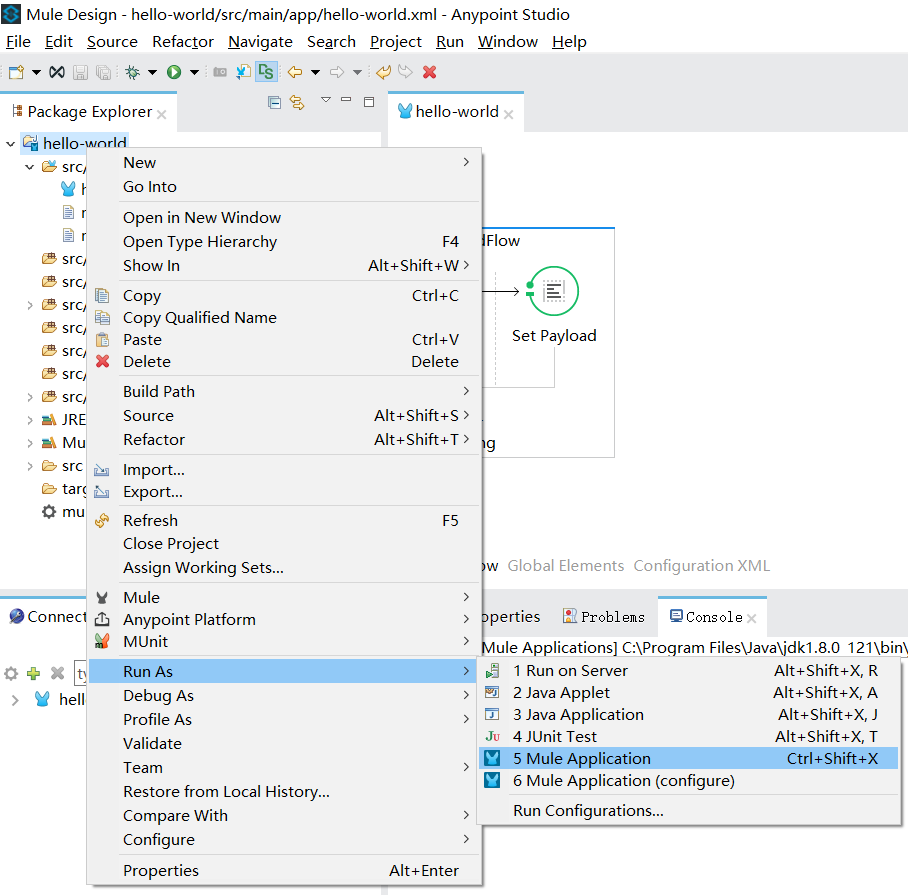Click the green Run toolbar button
Image resolution: width=908 pixels, height=895 pixels.
(174, 72)
